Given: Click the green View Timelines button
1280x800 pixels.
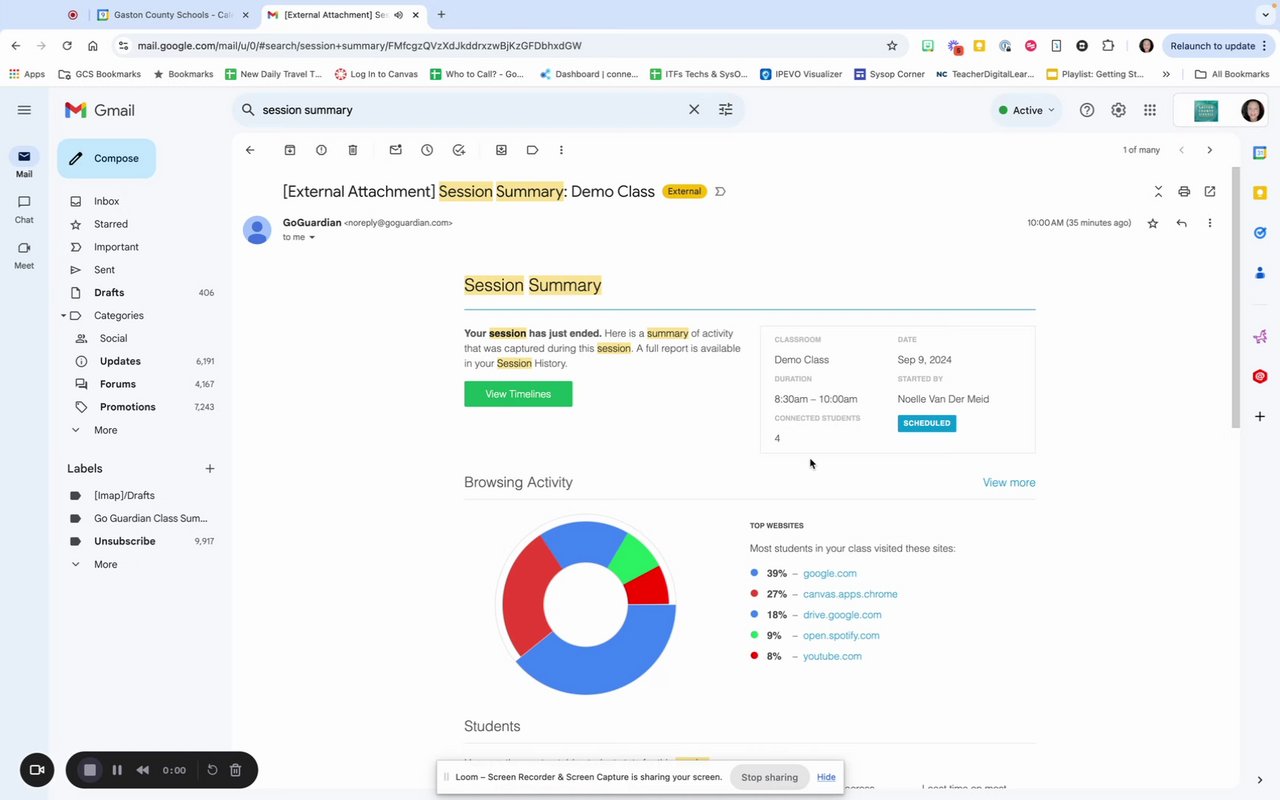Looking at the screenshot, I should coord(518,394).
